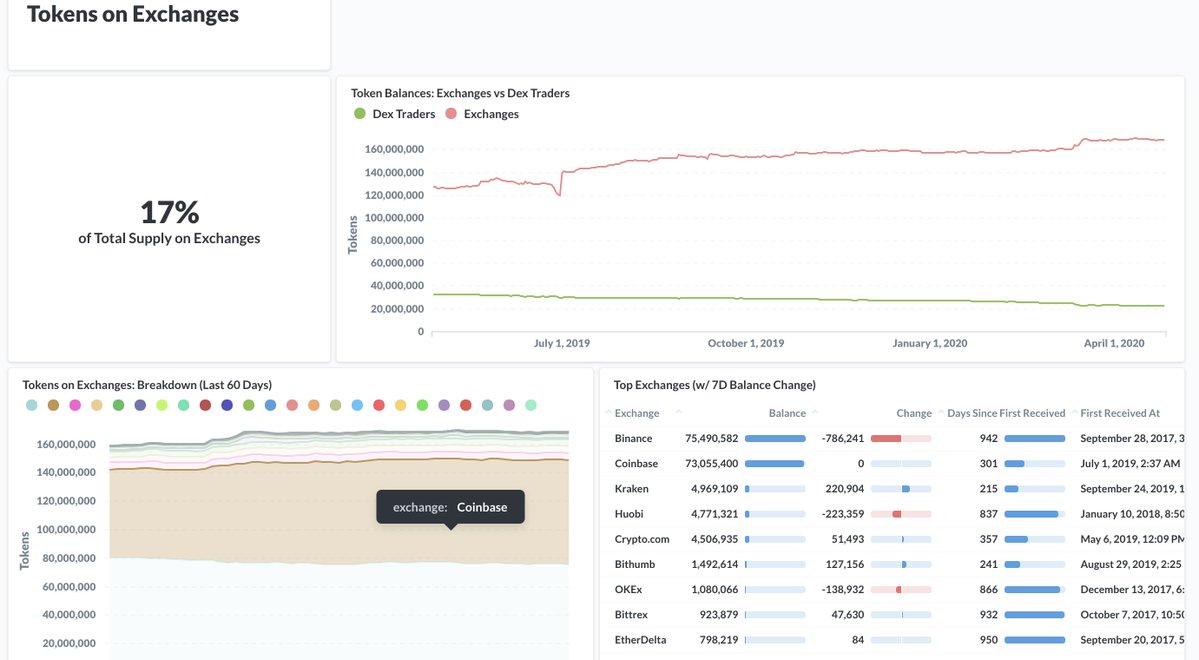Viewport: 1199px width, 660px height.
Task: Select the OKEx exchange cell
Action: (629, 590)
